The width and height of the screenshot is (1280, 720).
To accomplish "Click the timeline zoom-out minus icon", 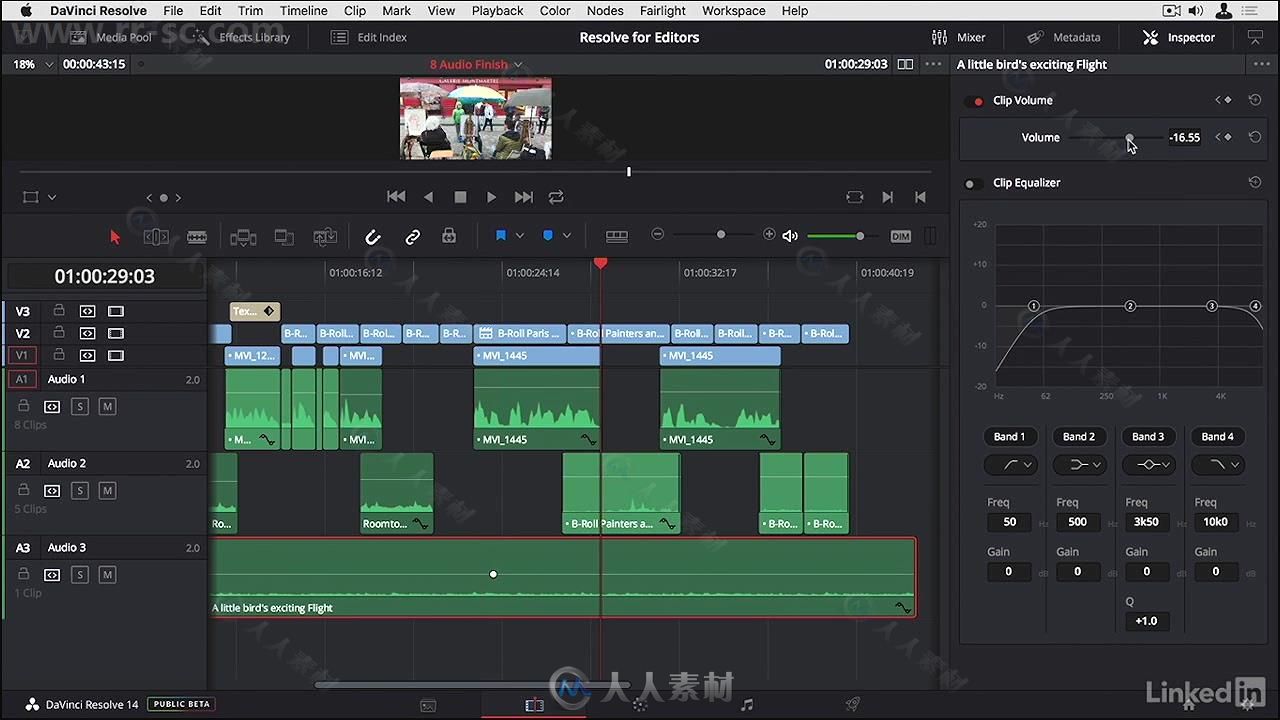I will coord(657,234).
